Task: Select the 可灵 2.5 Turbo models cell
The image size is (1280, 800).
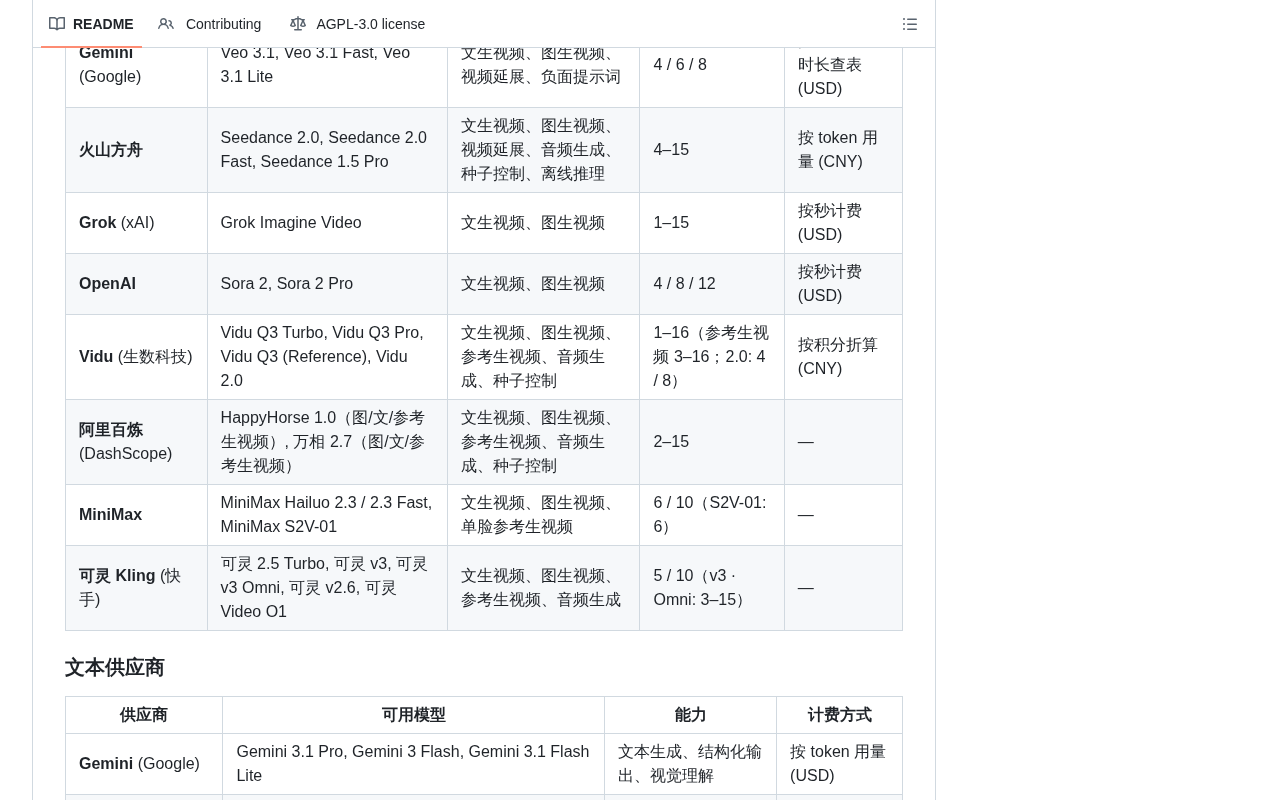Action: tap(327, 588)
